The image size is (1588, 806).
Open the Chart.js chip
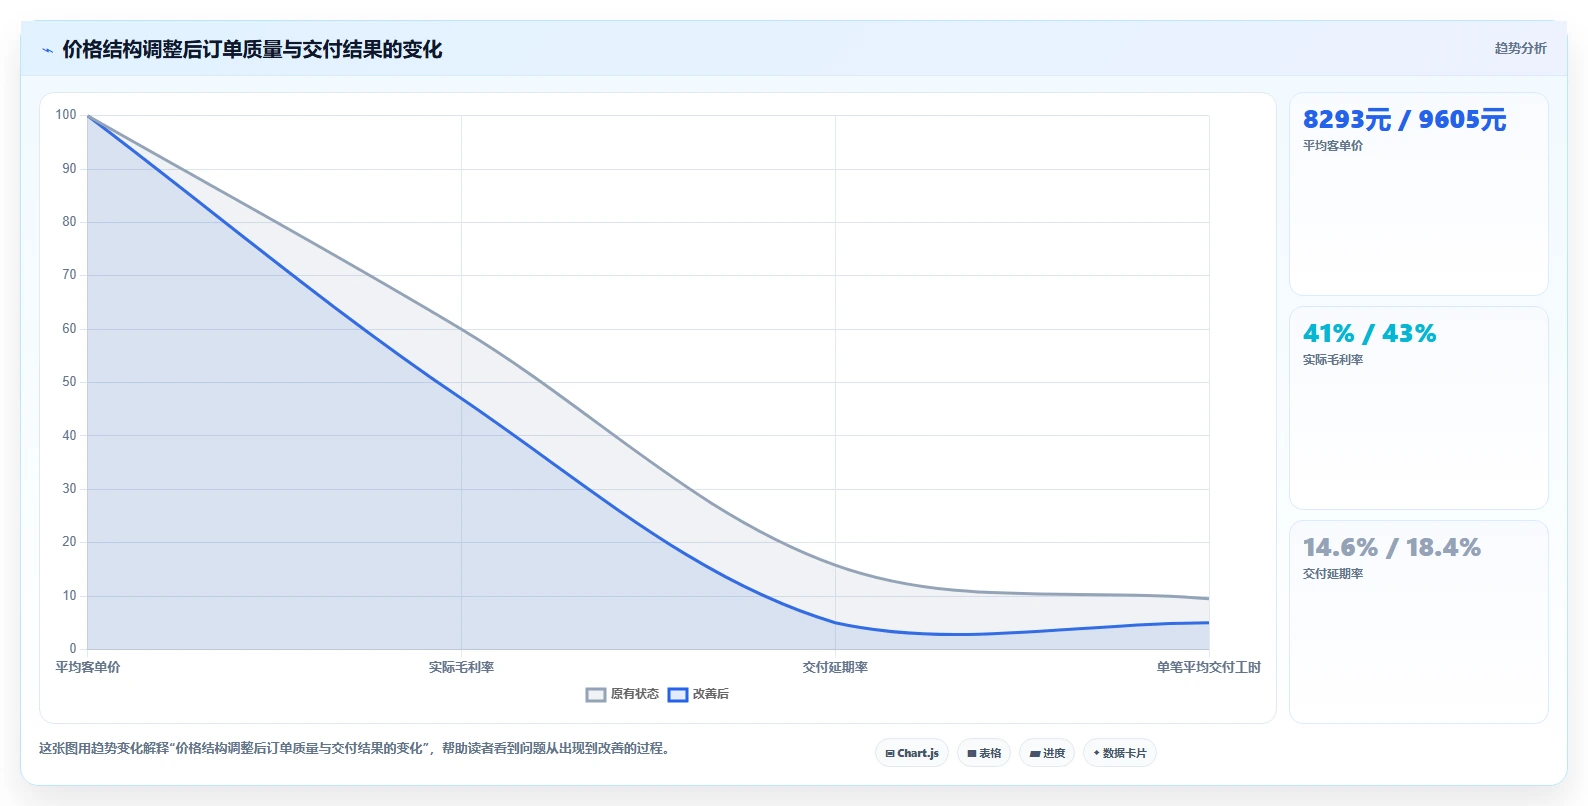coord(912,753)
